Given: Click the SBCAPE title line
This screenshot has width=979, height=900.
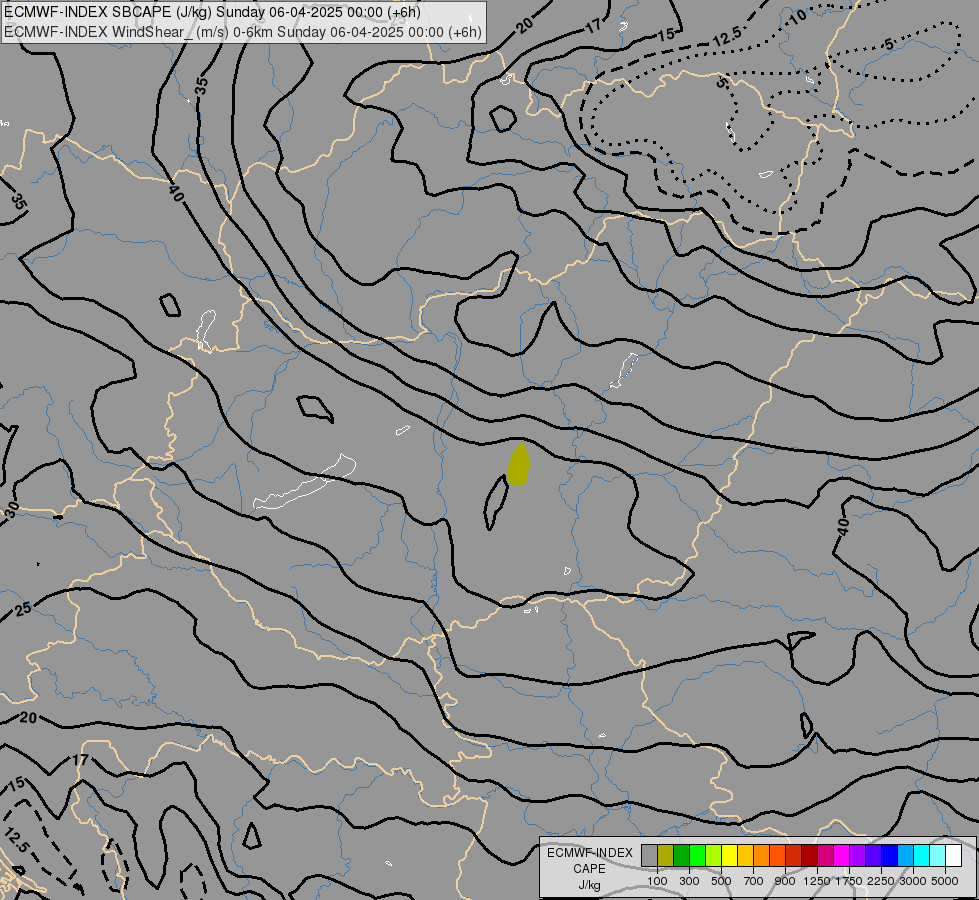Looking at the screenshot, I should click(212, 12).
